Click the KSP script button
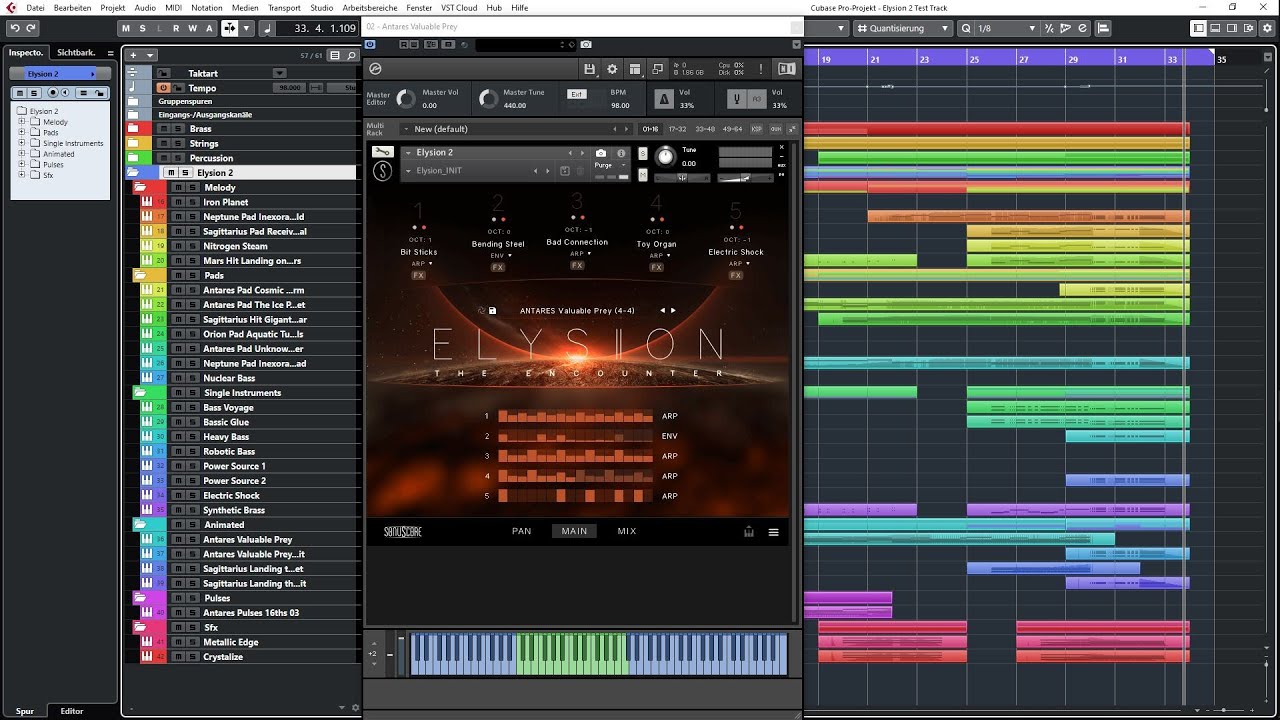Screen dimensions: 1280x720 756,129
